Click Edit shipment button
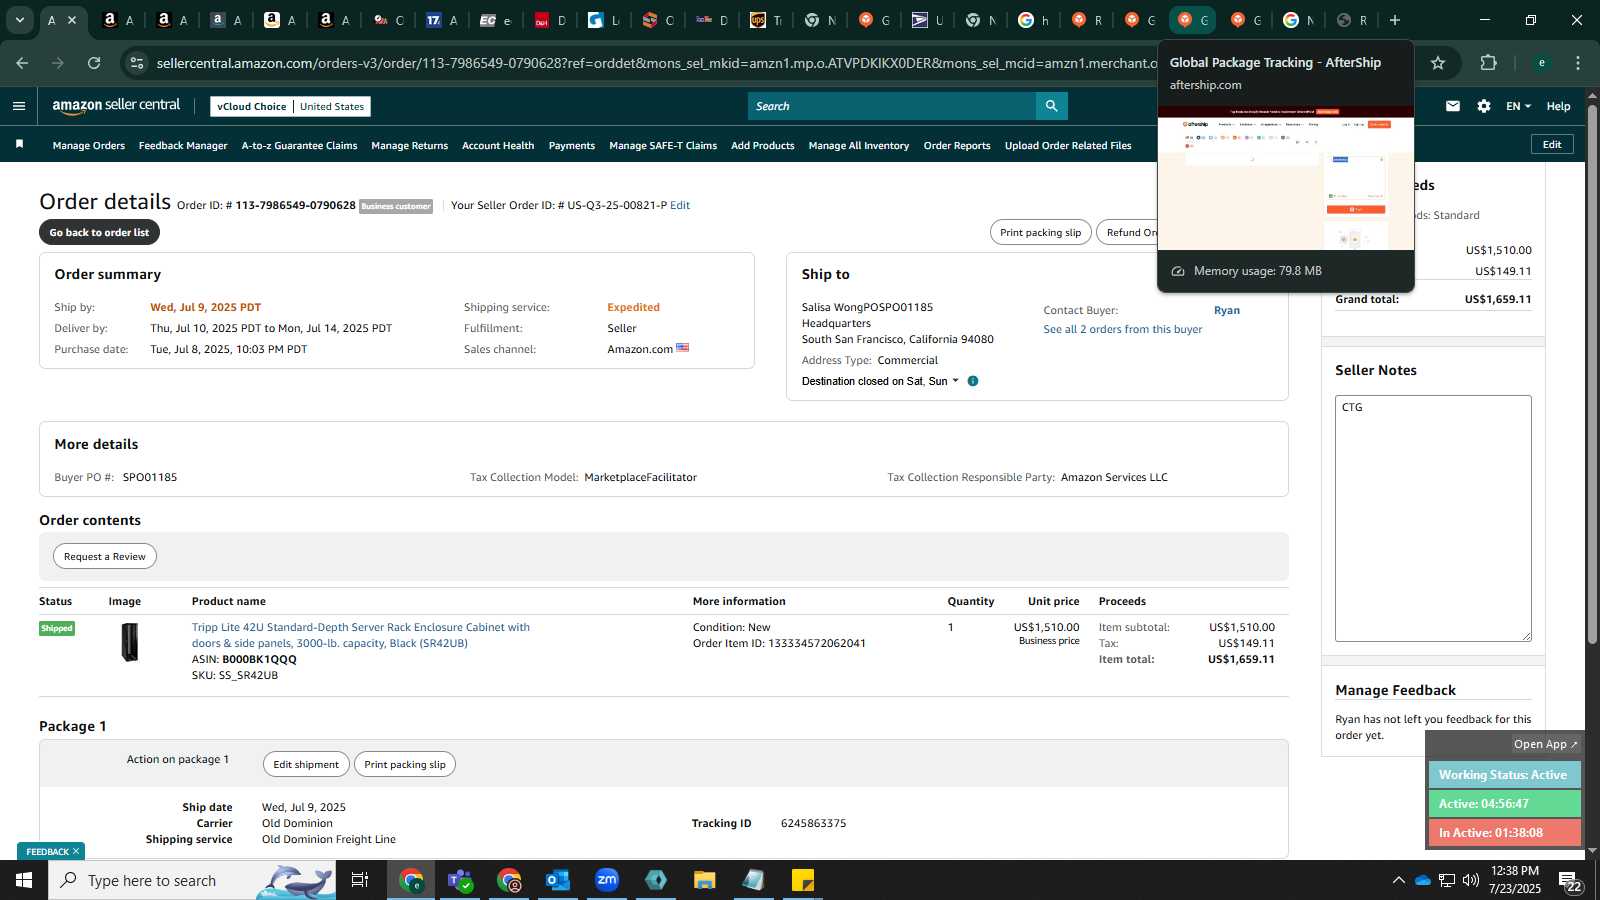The width and height of the screenshot is (1600, 900). [x=306, y=764]
